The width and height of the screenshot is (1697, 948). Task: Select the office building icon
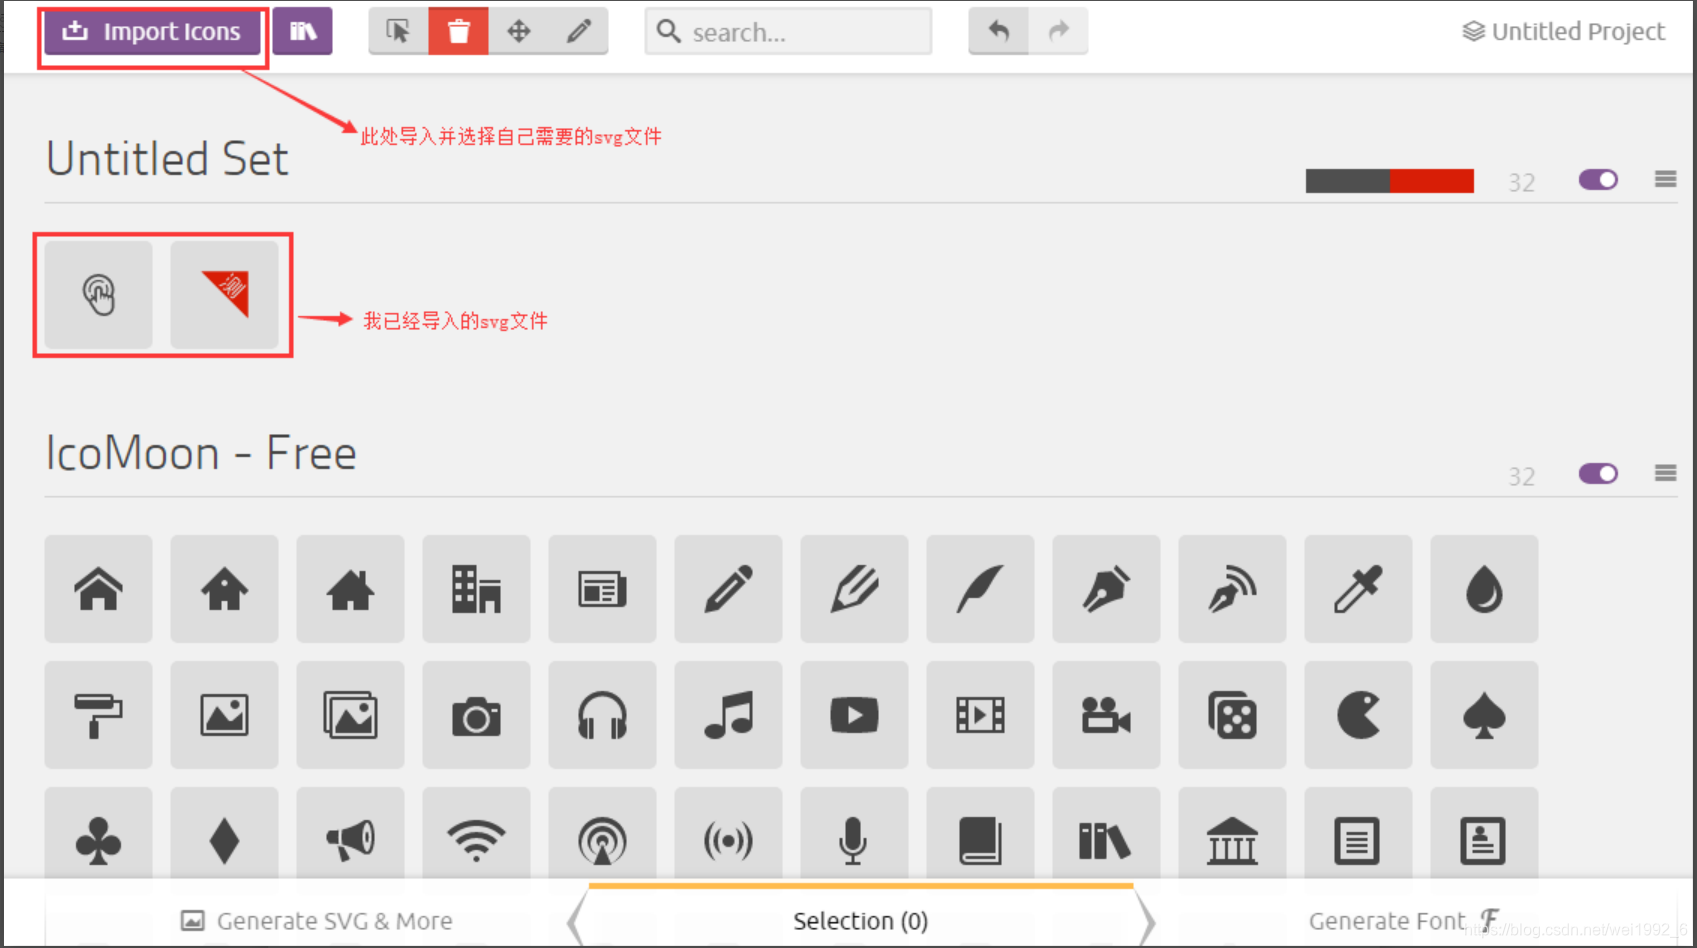point(476,589)
